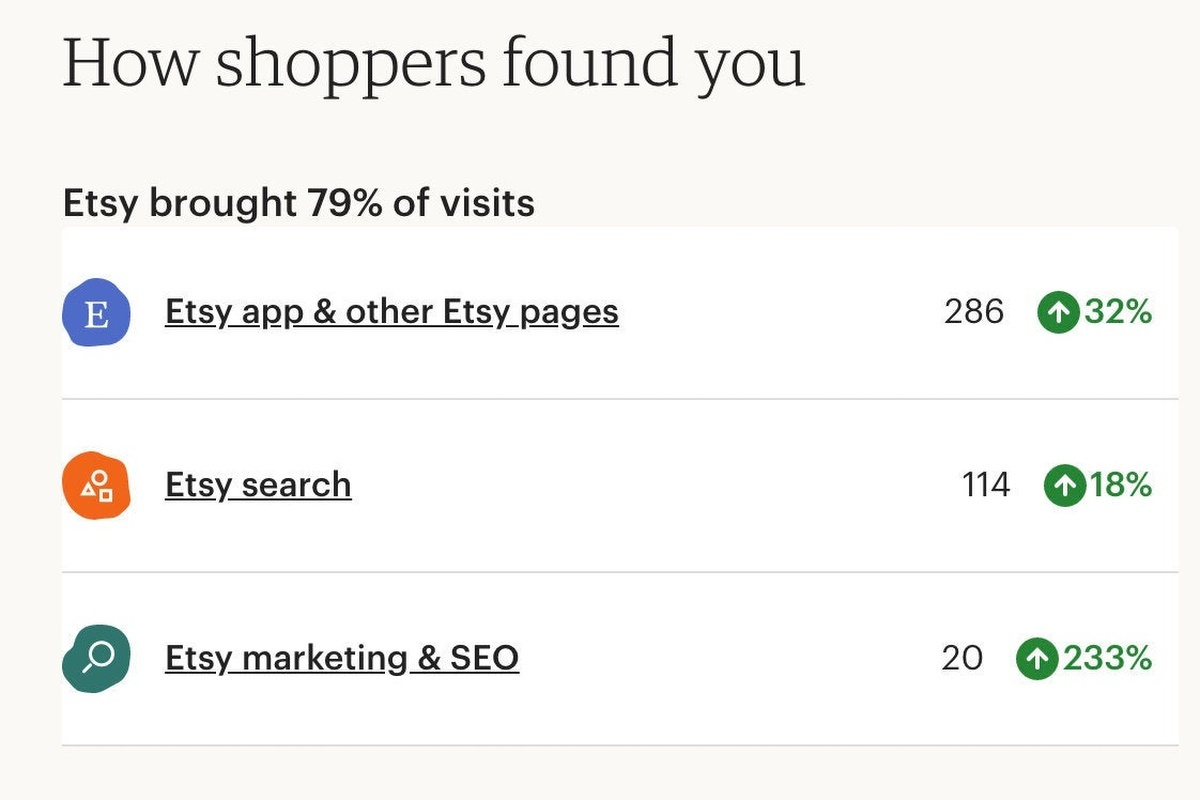Viewport: 1200px width, 800px height.
Task: Click the green up arrow beside 32%
Action: pyautogui.click(x=1057, y=313)
